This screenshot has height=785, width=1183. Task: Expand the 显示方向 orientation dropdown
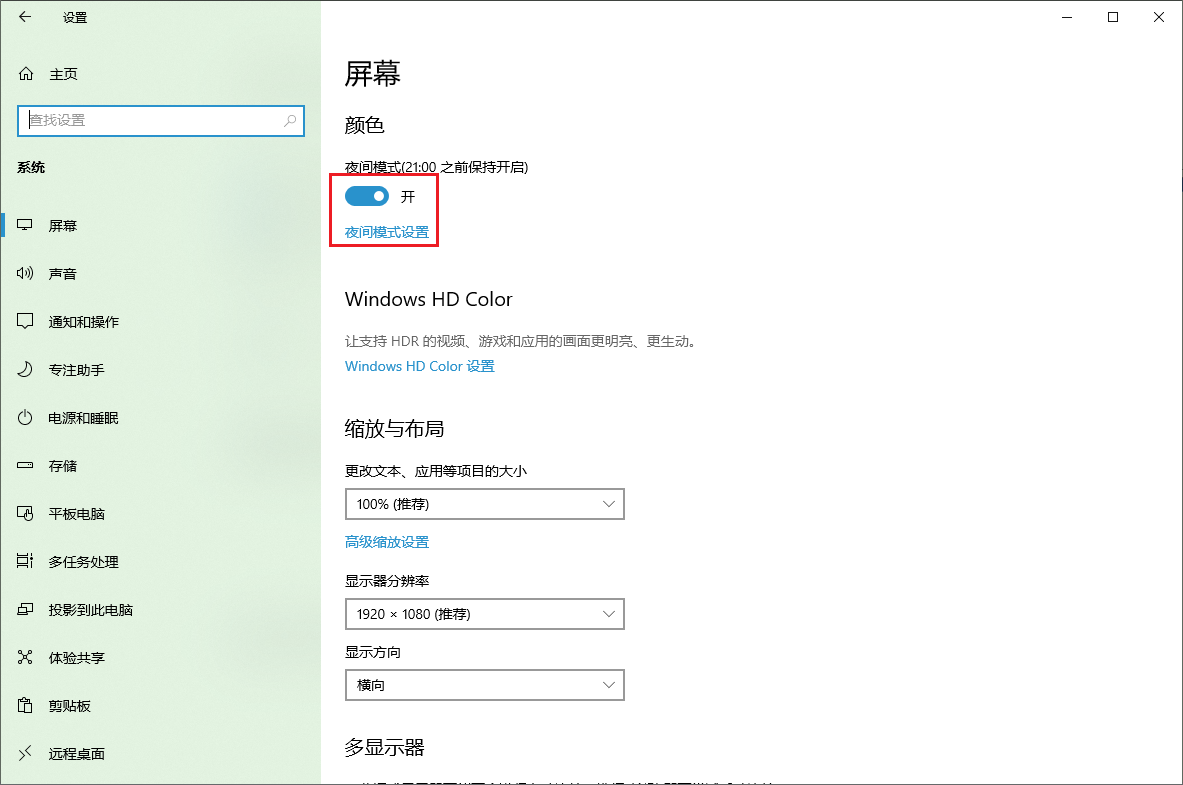484,685
